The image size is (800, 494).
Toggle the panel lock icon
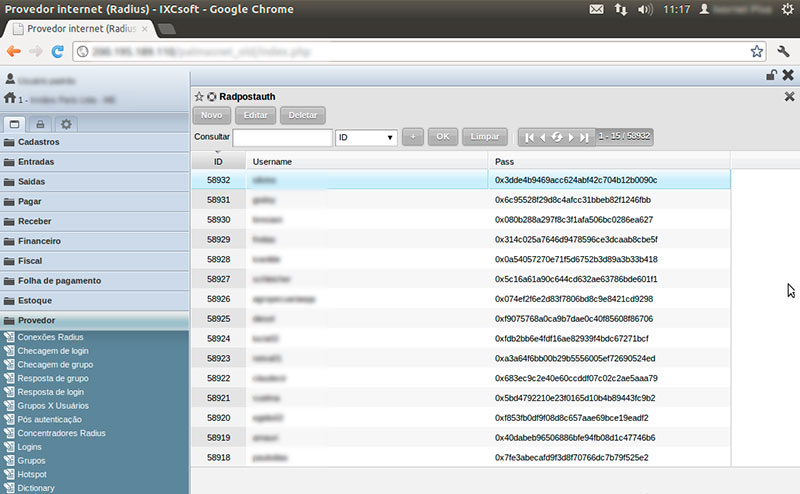pos(771,76)
